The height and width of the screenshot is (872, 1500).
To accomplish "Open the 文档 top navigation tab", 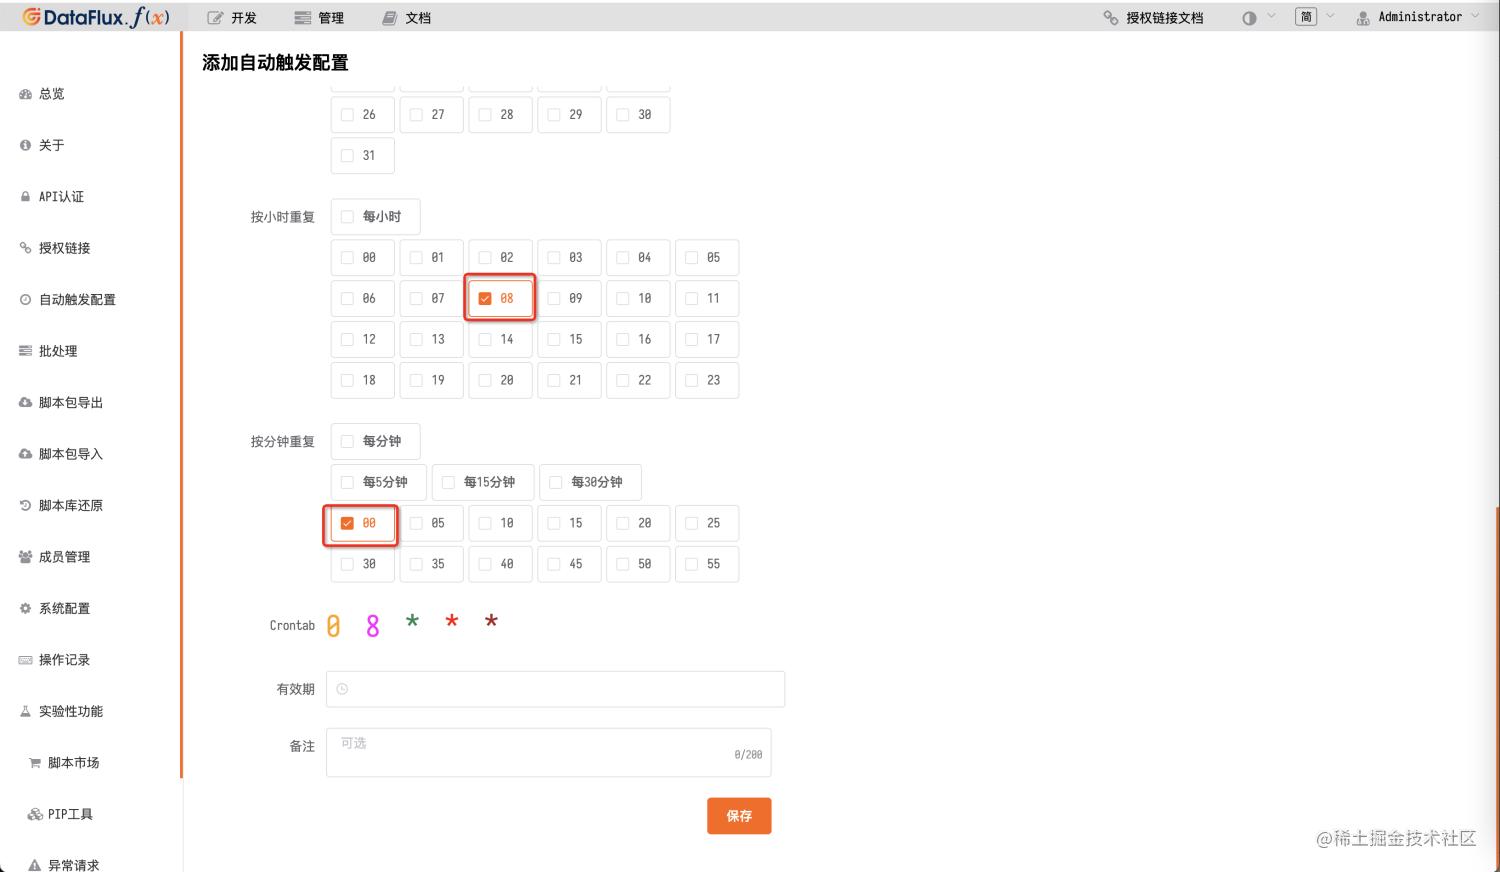I will coord(406,18).
